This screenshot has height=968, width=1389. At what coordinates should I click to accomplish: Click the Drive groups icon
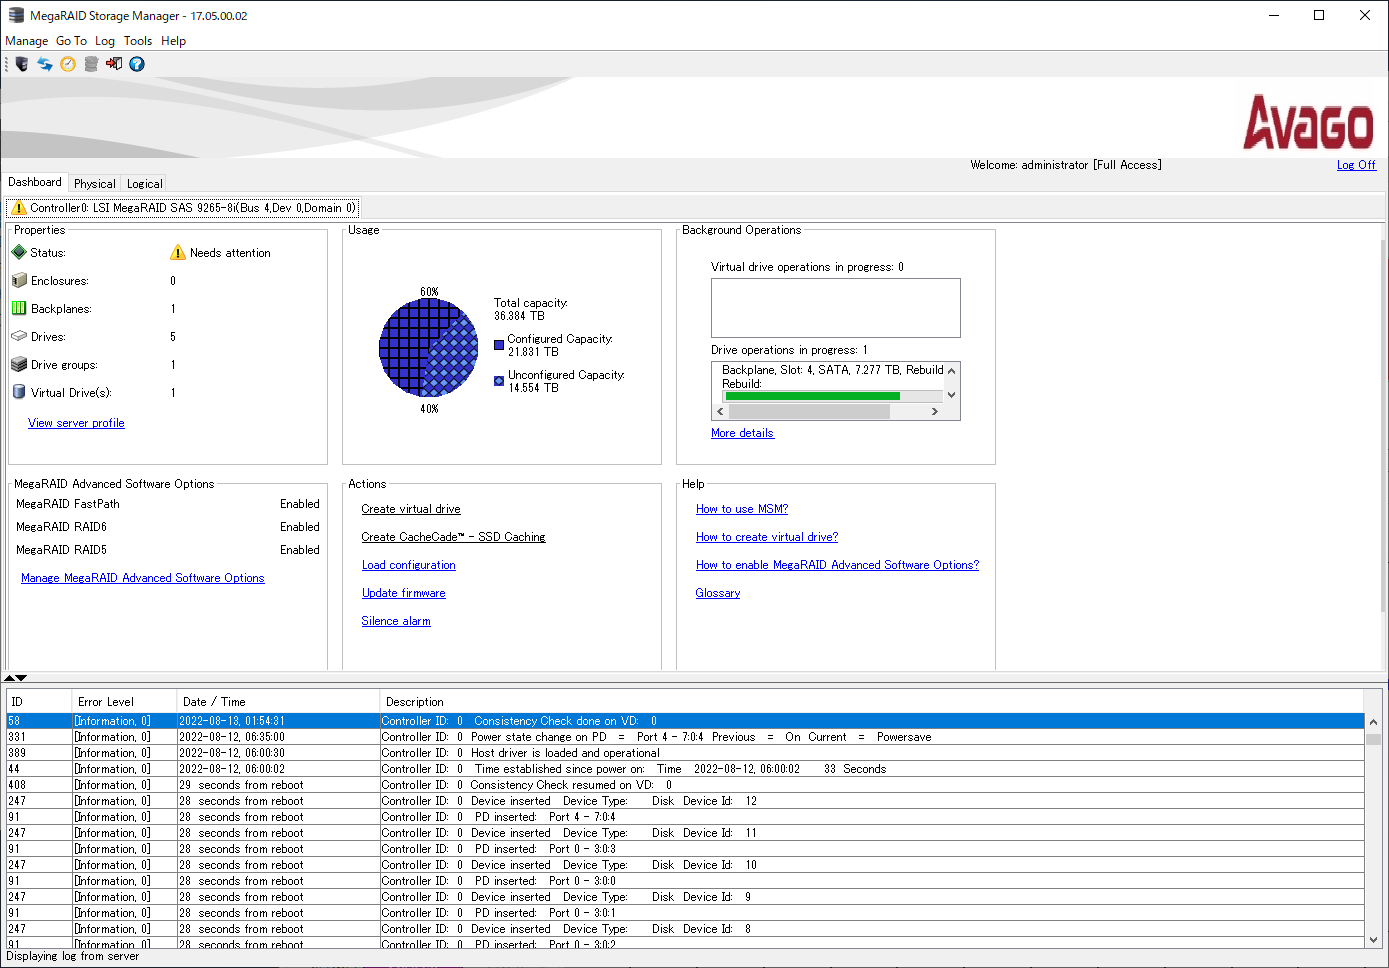pyautogui.click(x=19, y=364)
